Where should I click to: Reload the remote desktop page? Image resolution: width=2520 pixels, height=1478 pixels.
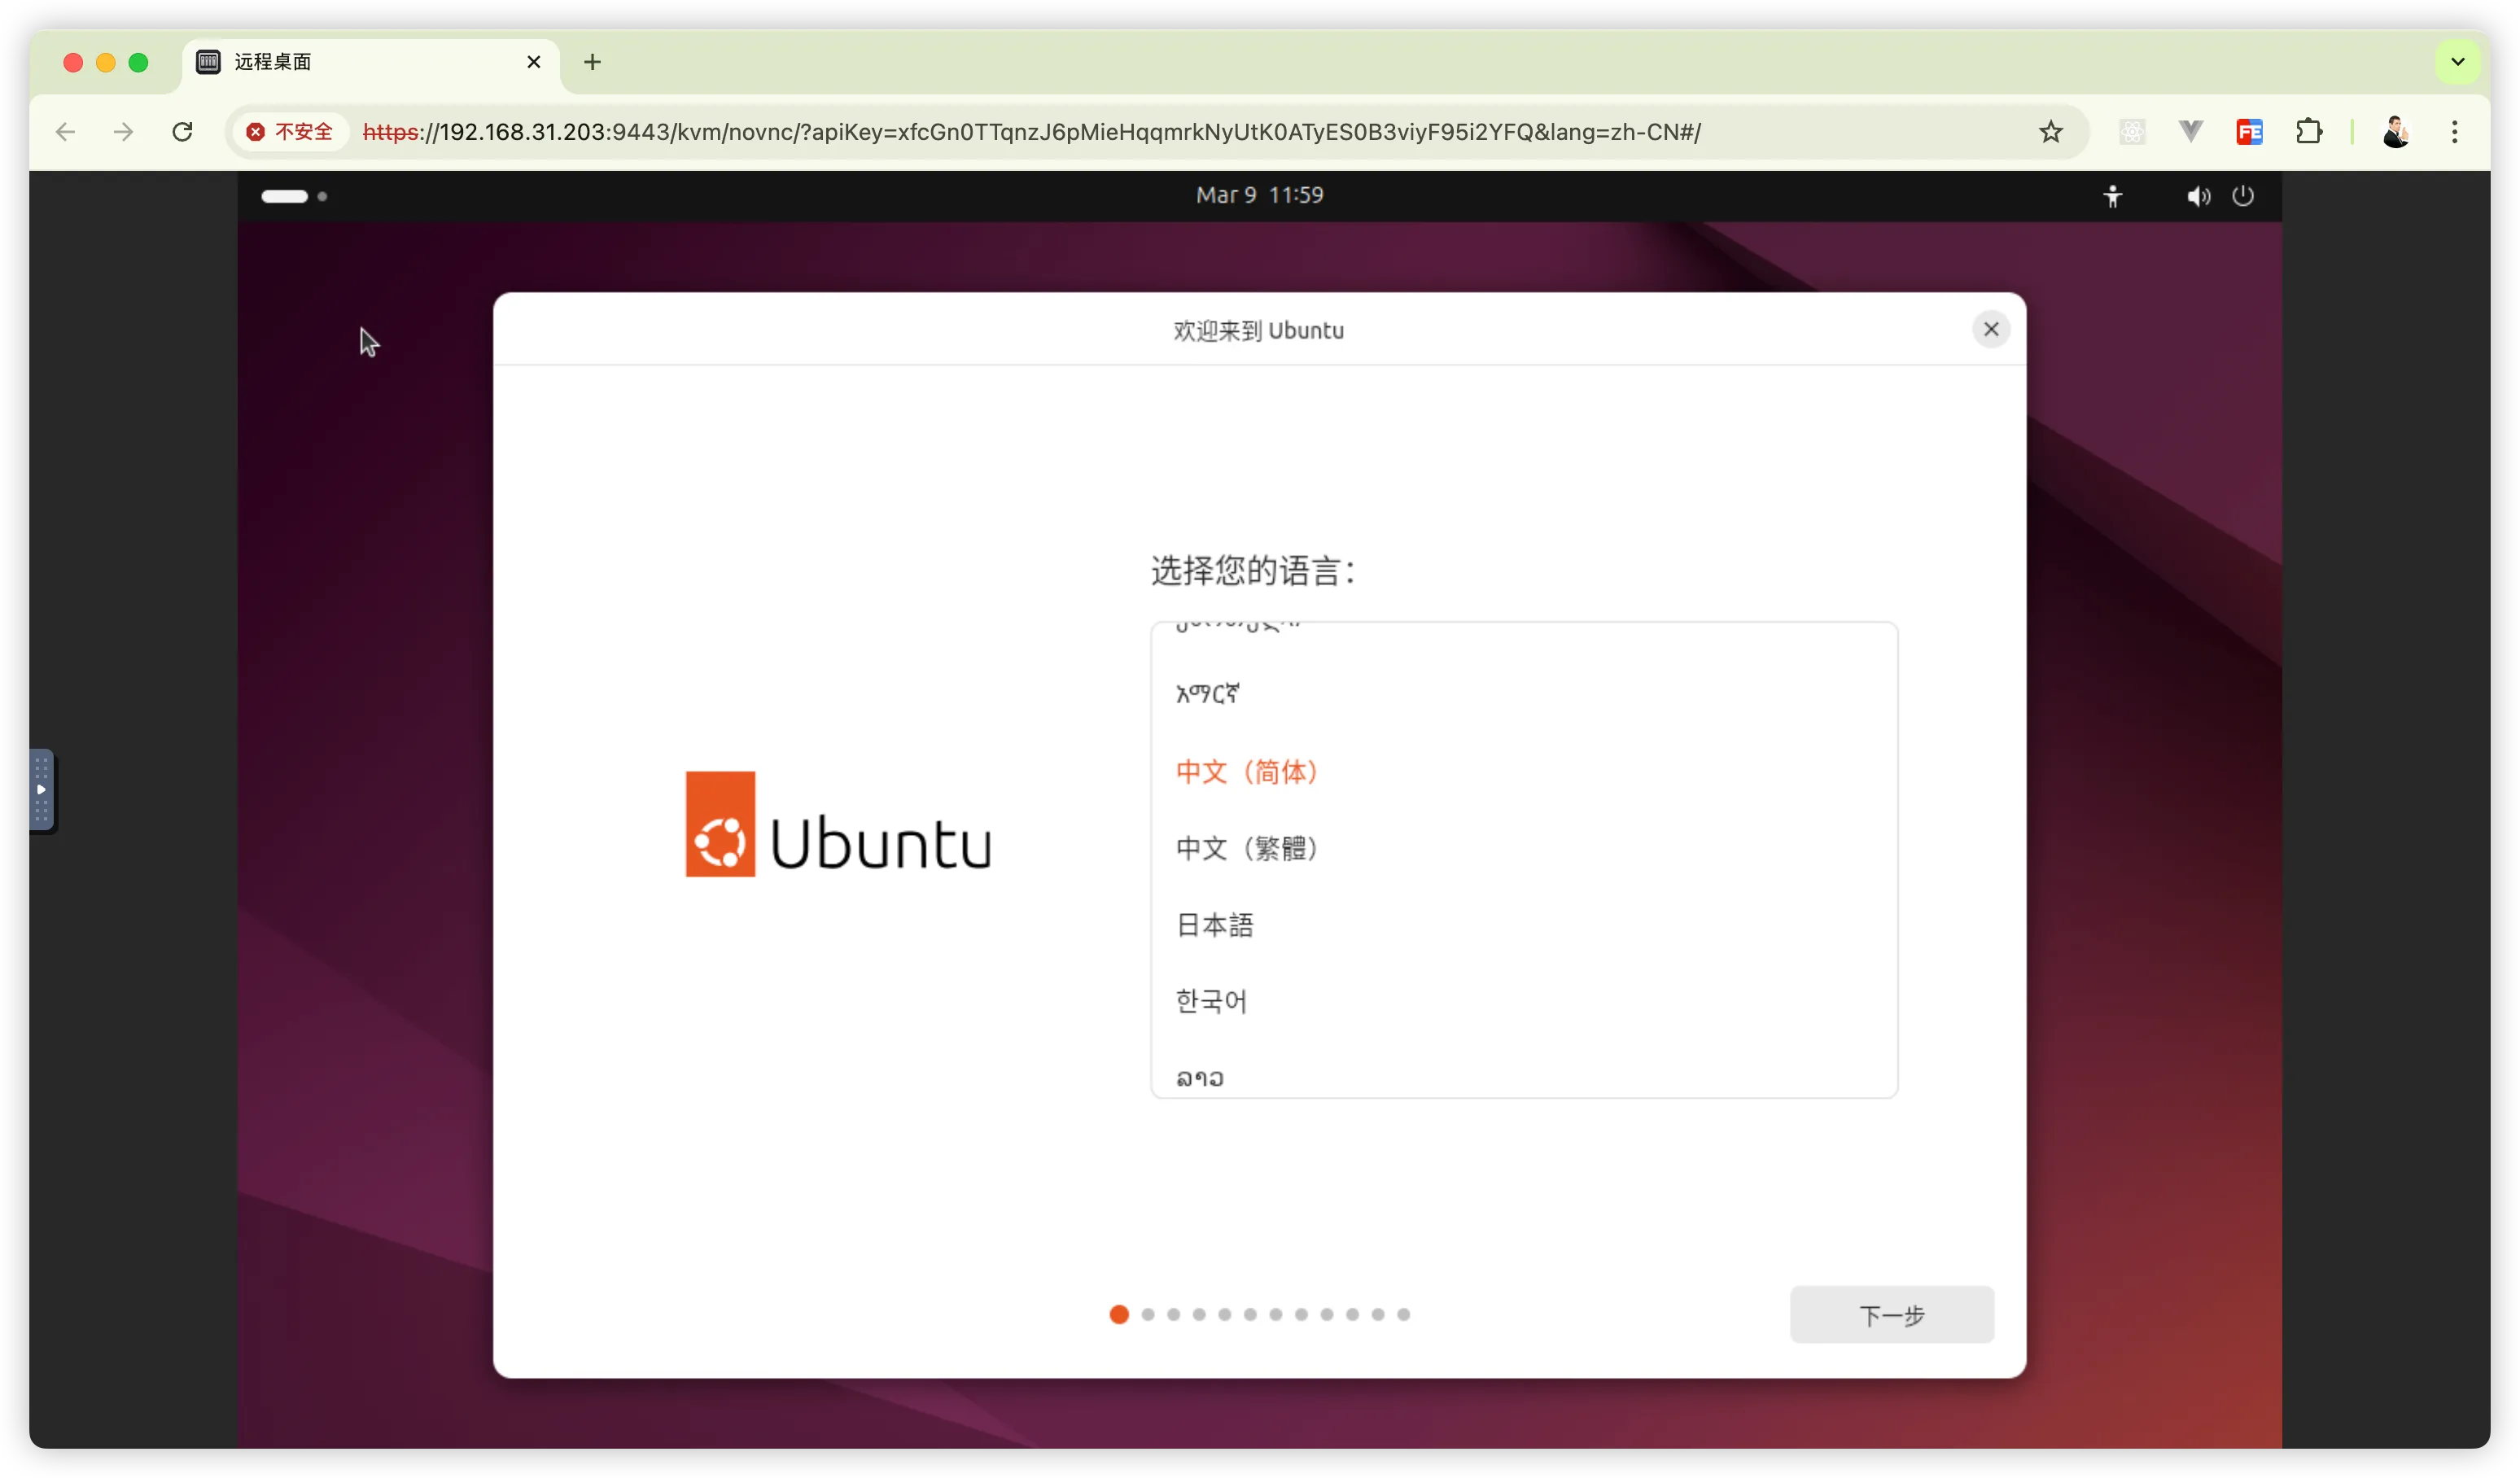[182, 132]
